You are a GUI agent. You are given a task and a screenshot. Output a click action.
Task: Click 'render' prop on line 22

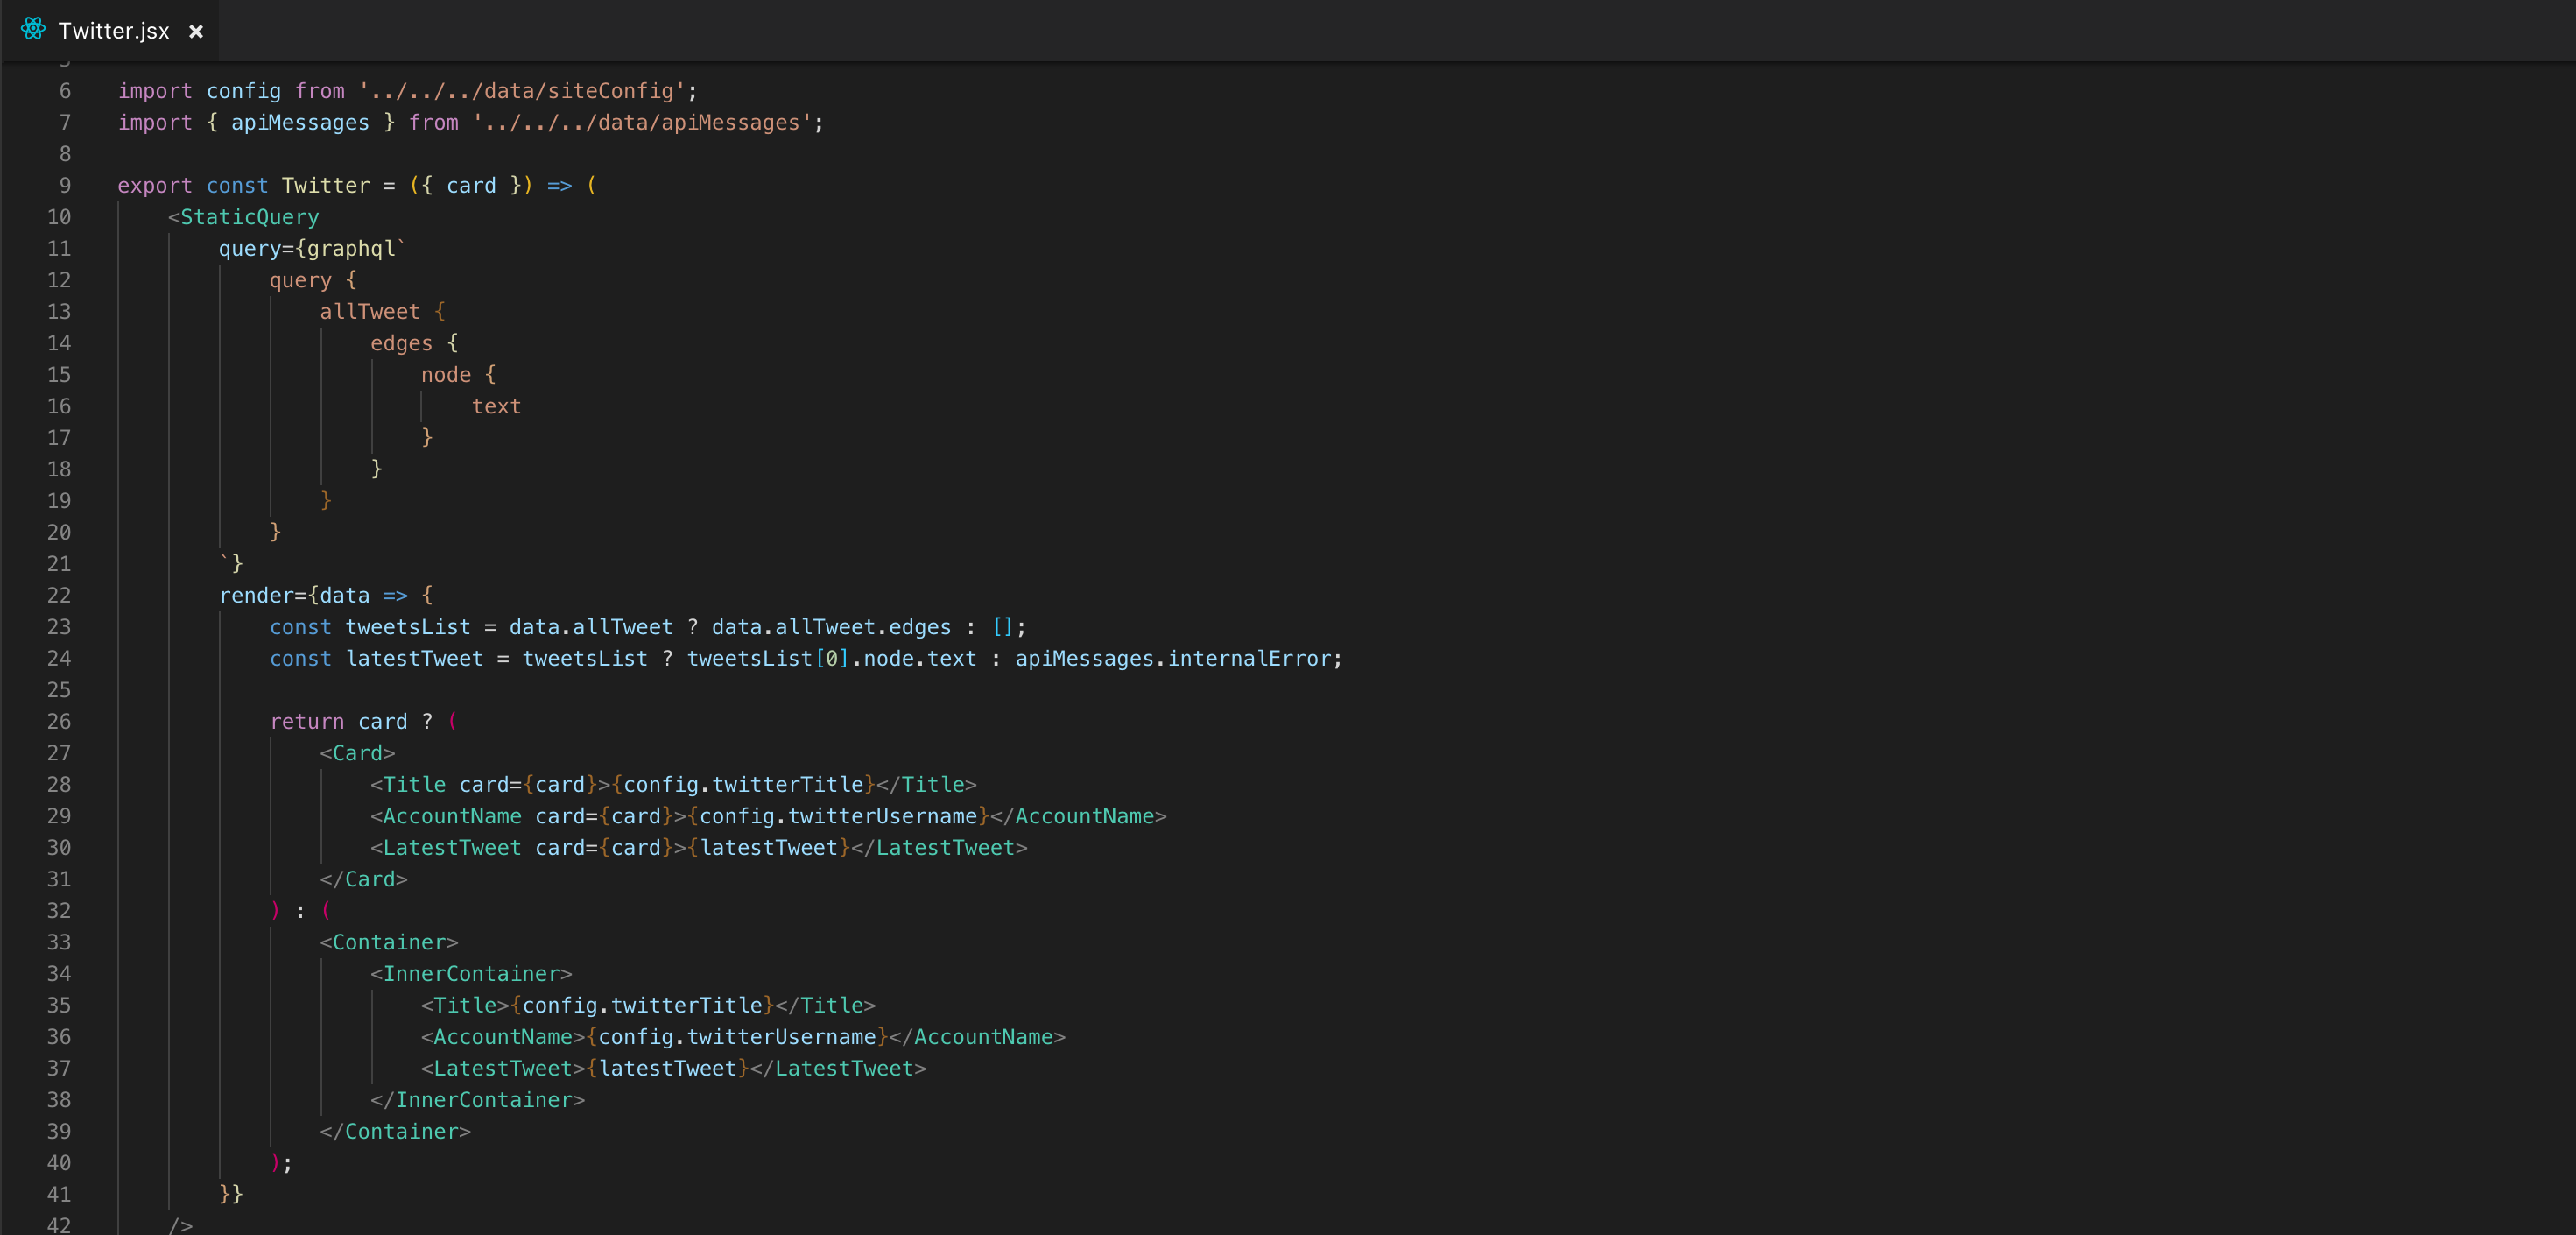[256, 596]
